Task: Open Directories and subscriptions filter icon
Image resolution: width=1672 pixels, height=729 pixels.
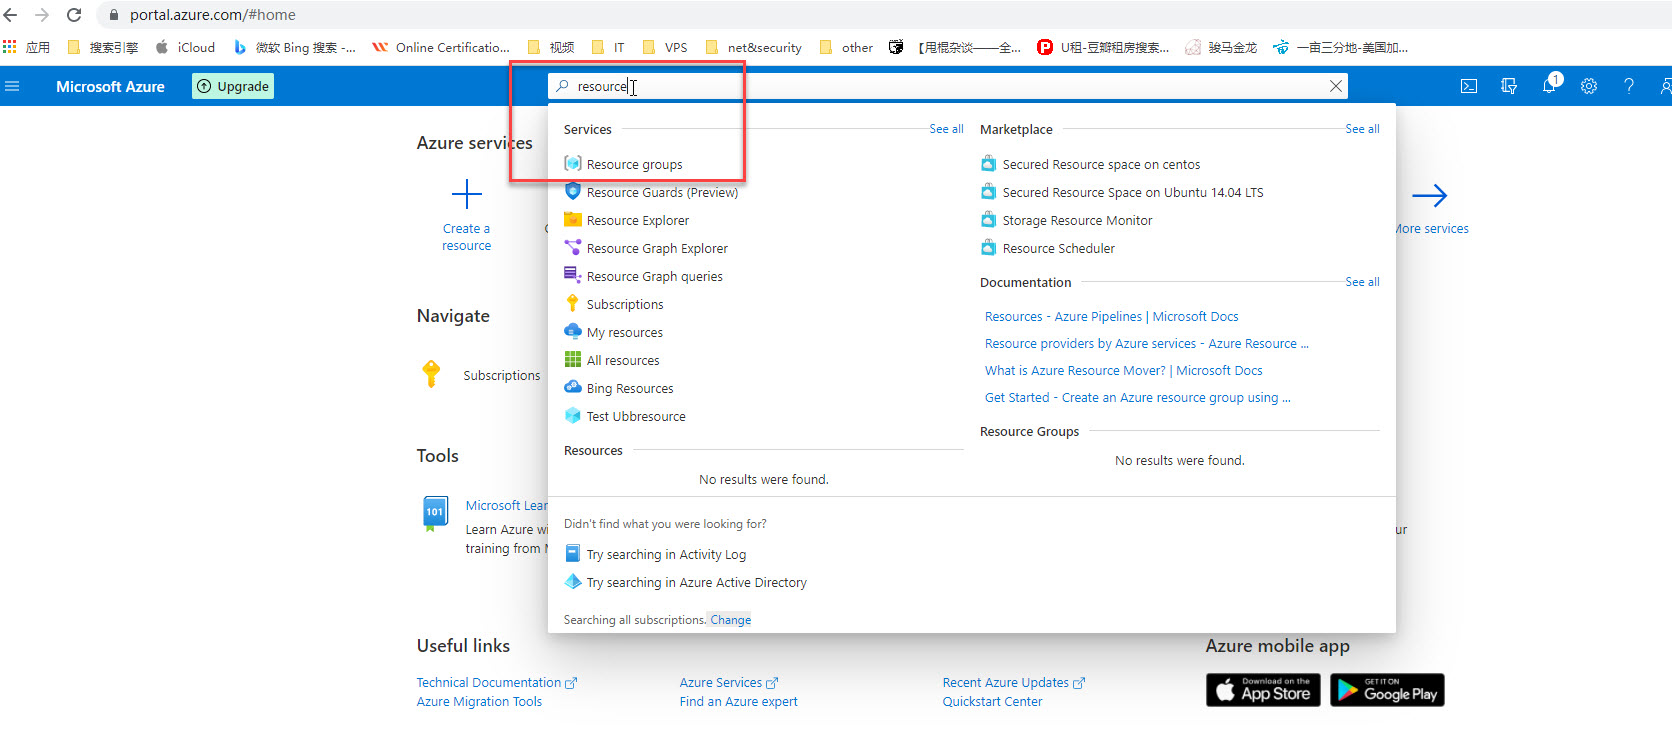Action: [1509, 87]
